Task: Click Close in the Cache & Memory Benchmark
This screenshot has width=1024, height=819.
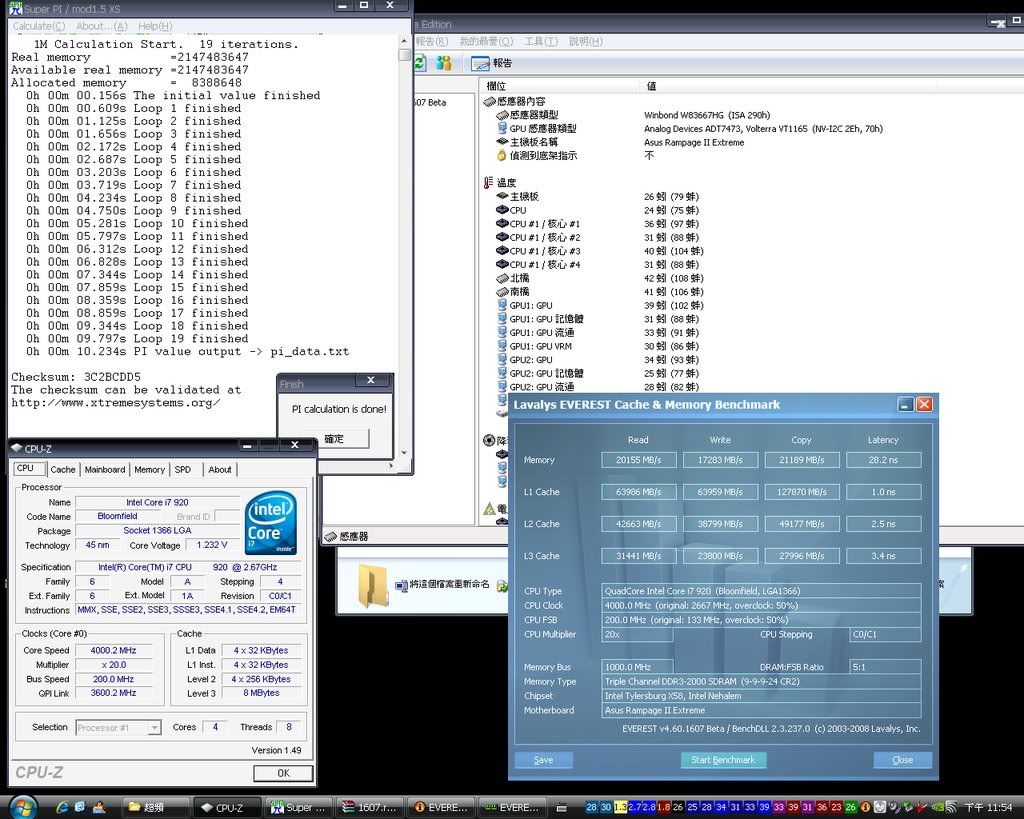Action: tap(902, 760)
